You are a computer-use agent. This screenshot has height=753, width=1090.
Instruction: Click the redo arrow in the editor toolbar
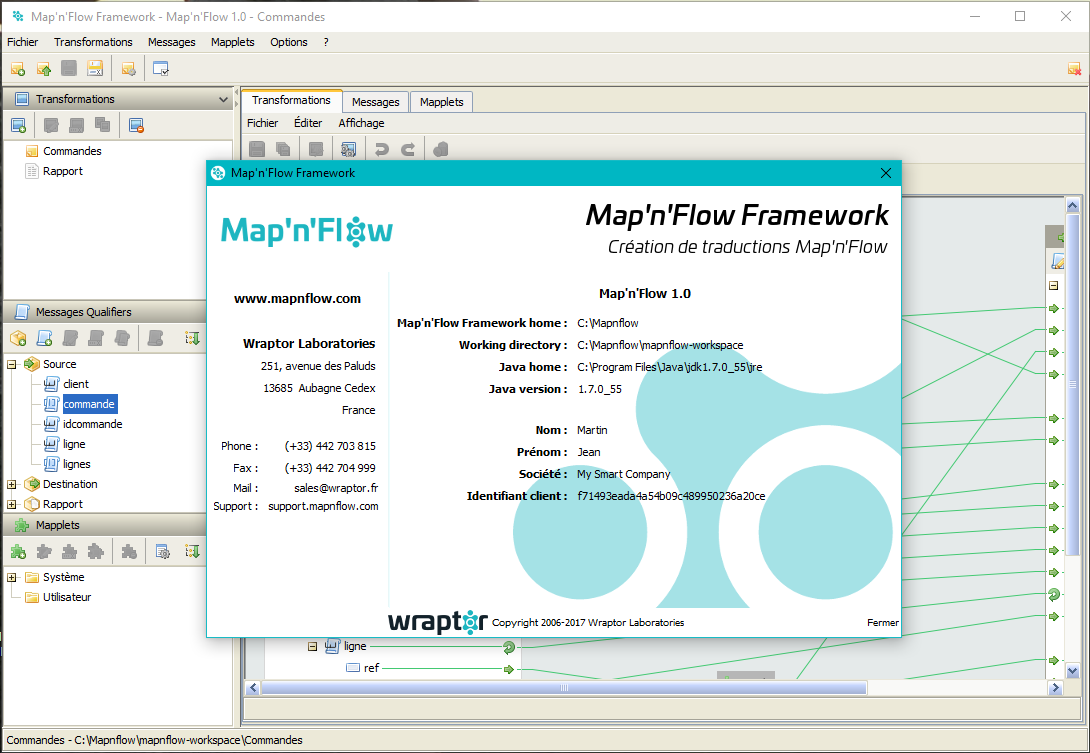tap(408, 149)
